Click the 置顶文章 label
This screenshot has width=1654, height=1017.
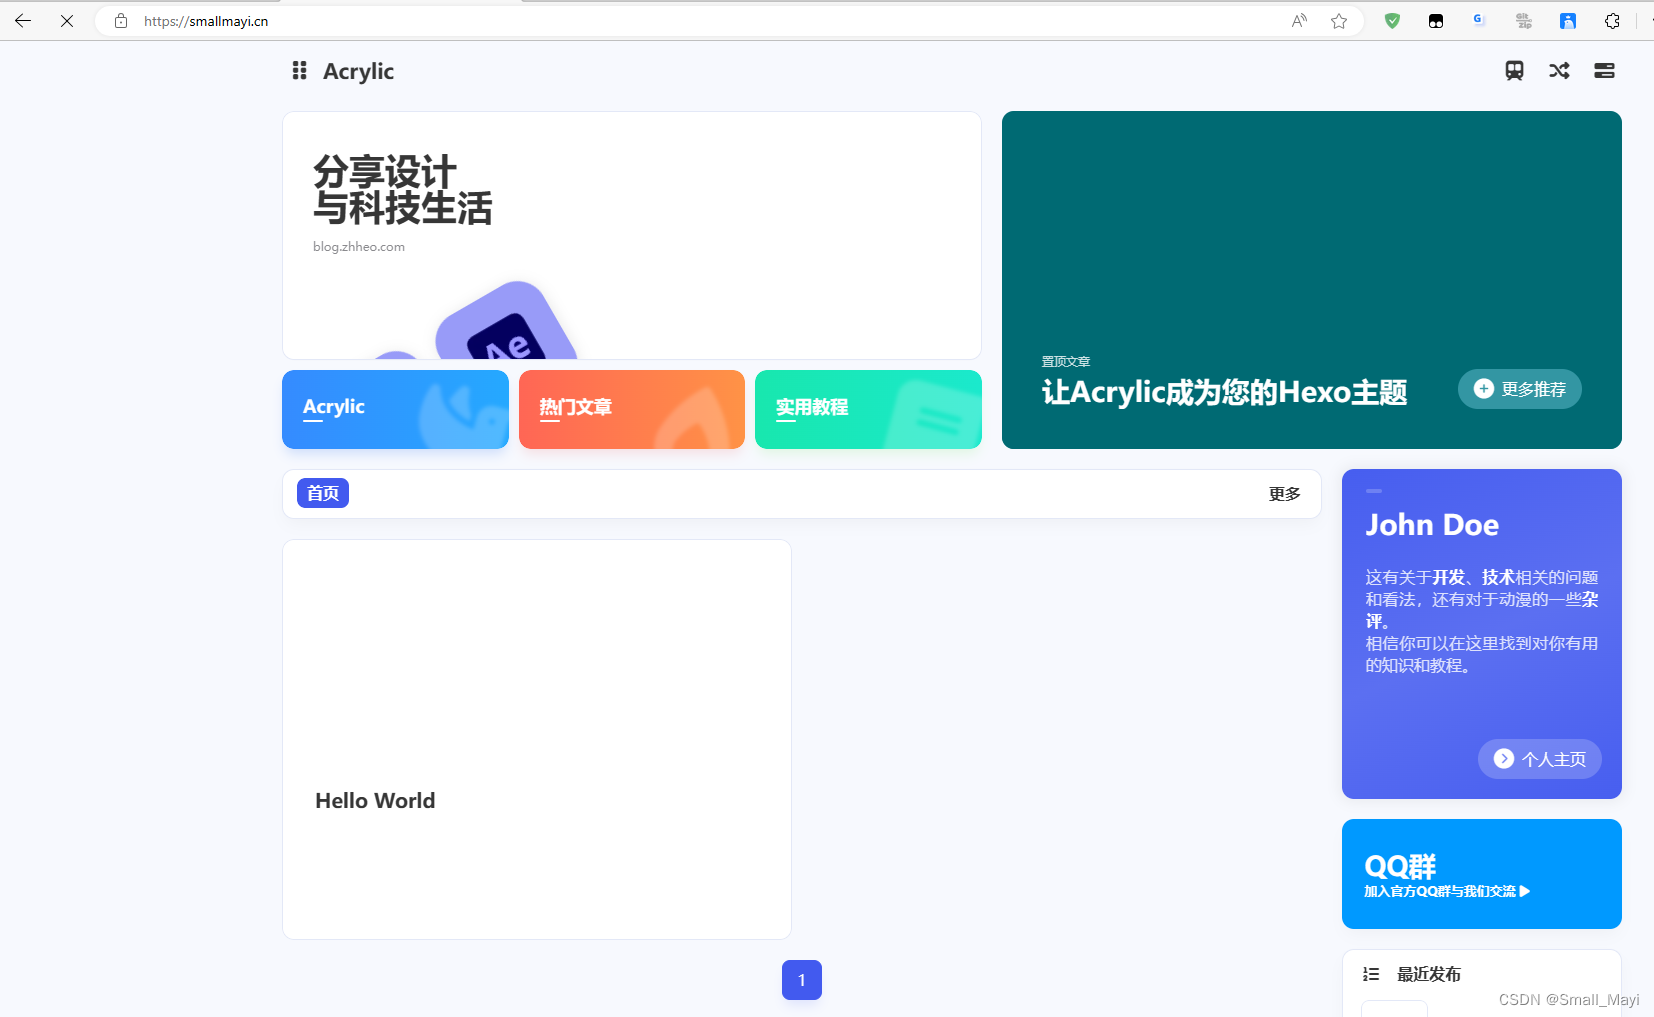pyautogui.click(x=1066, y=362)
